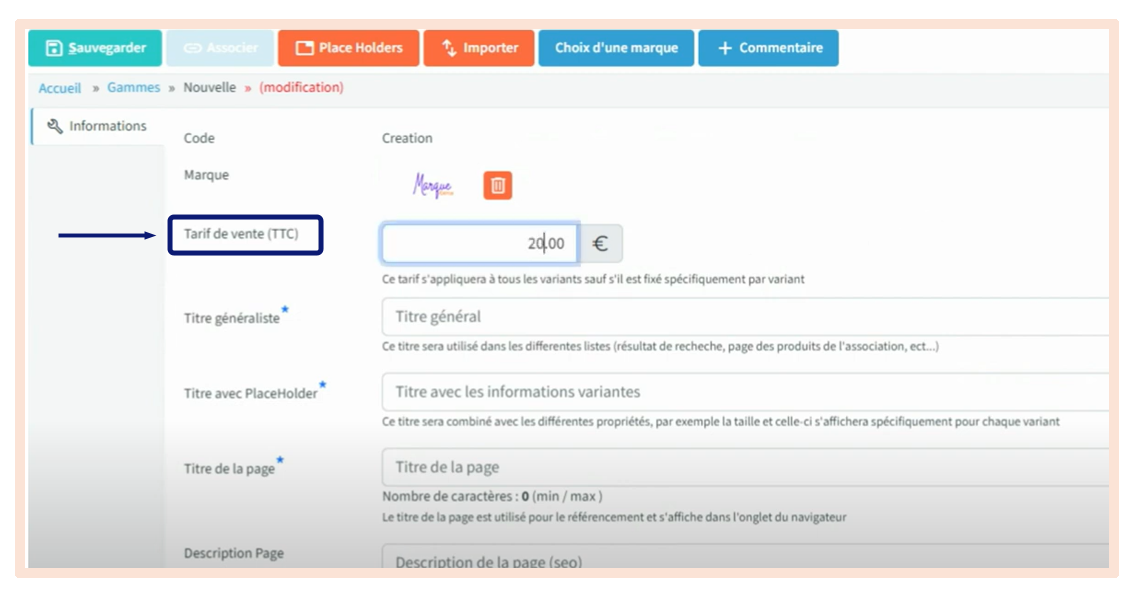The image size is (1144, 597).
Task: Click the Nouvelle breadcrumb item
Action: click(x=209, y=88)
